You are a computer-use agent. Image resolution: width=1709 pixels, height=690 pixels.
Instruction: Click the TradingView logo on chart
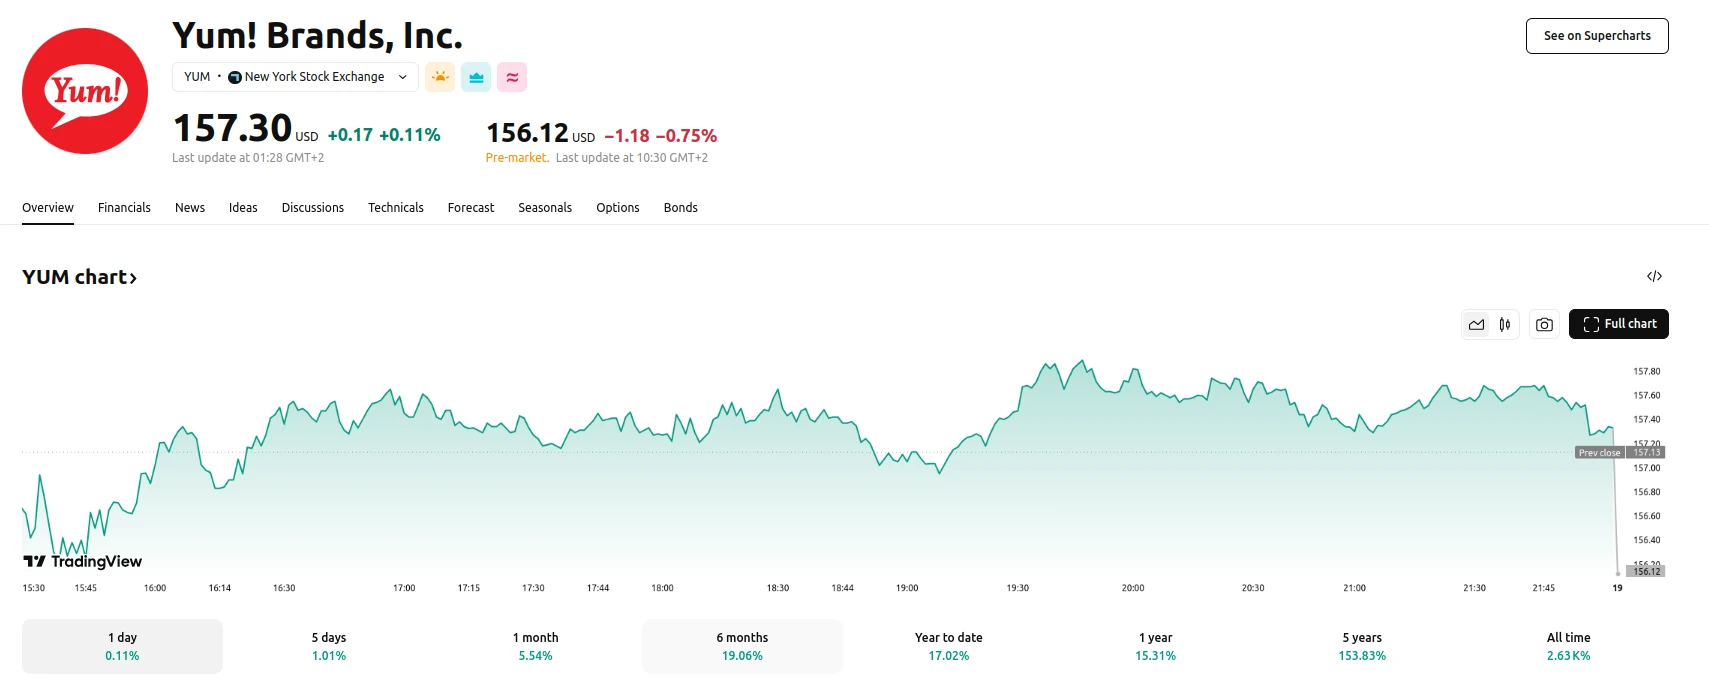point(83,561)
